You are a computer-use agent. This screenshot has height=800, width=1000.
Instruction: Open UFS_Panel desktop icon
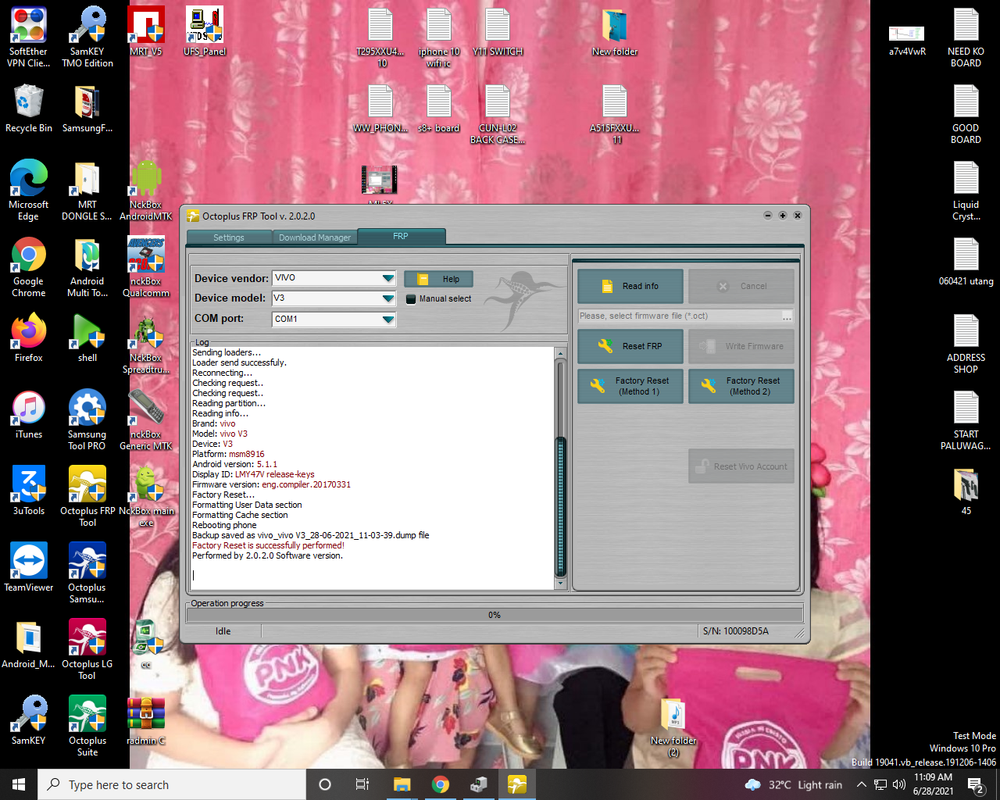click(204, 31)
